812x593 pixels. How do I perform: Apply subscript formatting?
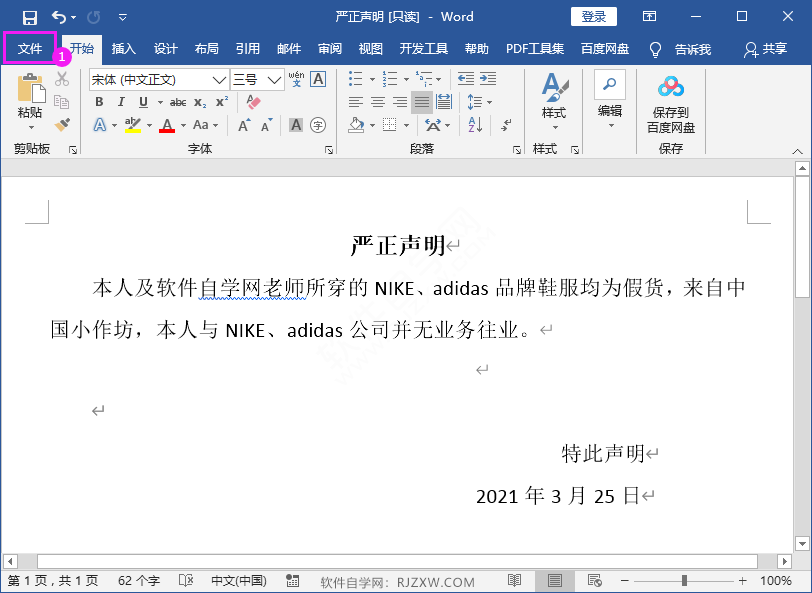click(x=199, y=102)
